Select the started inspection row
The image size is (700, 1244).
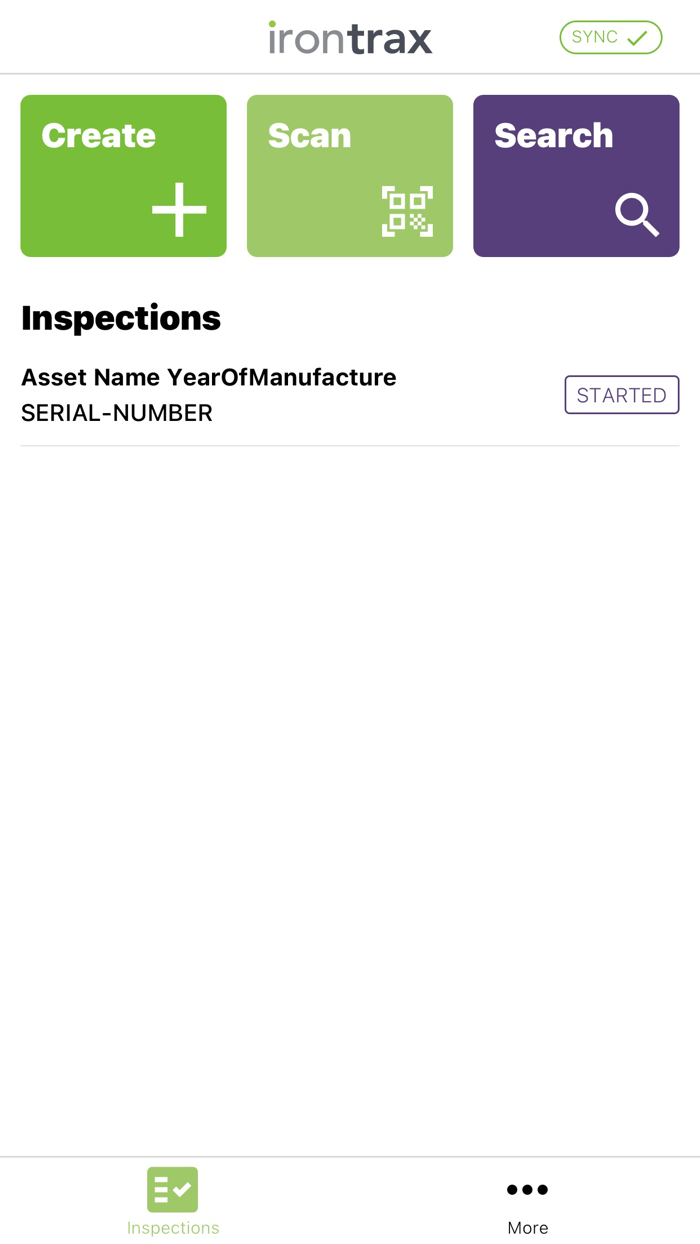point(300,394)
